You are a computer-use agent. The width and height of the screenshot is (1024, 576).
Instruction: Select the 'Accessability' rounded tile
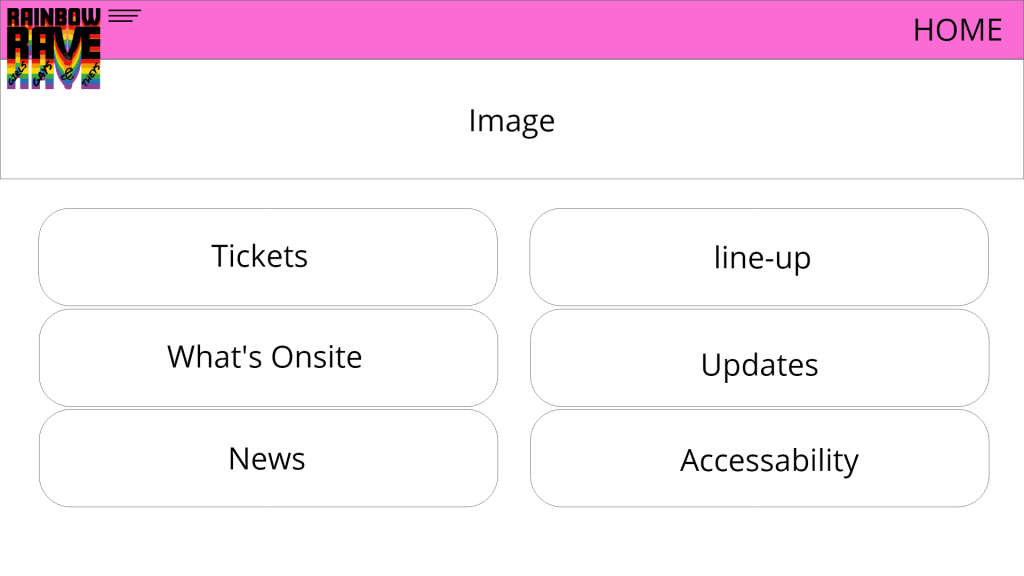click(x=759, y=458)
